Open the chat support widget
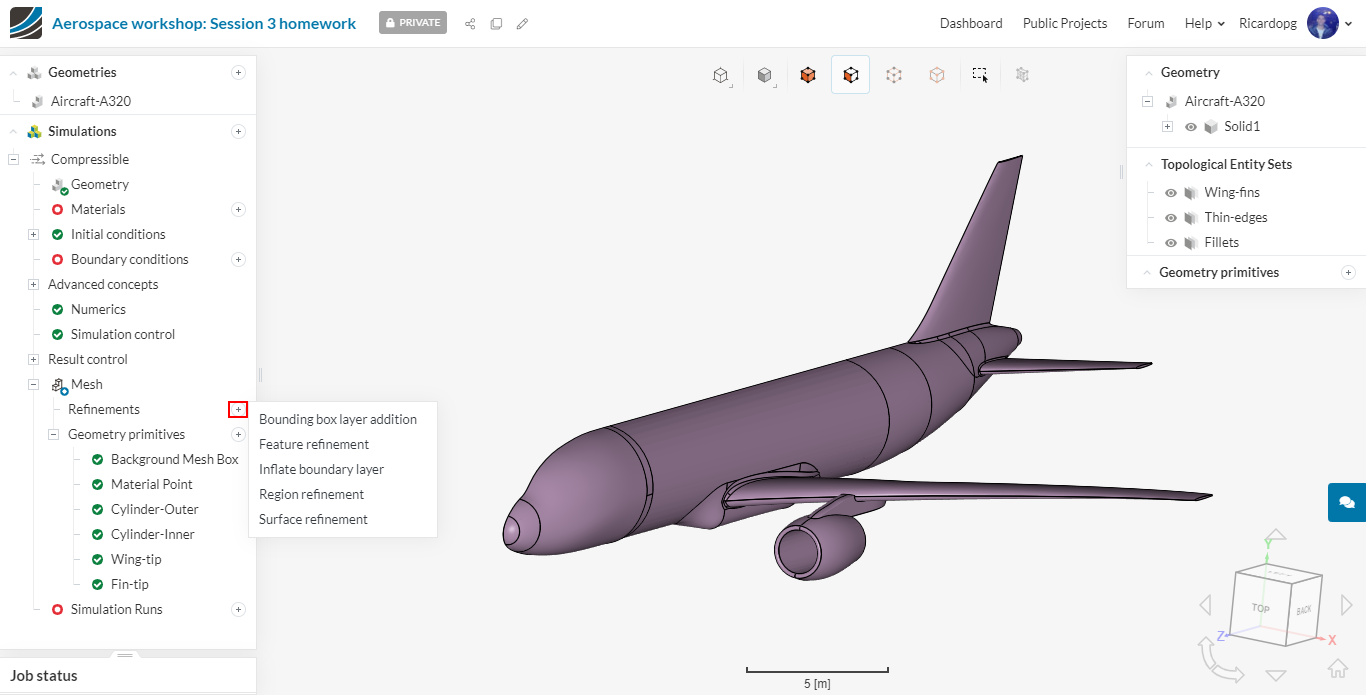The width and height of the screenshot is (1366, 695). (1346, 502)
